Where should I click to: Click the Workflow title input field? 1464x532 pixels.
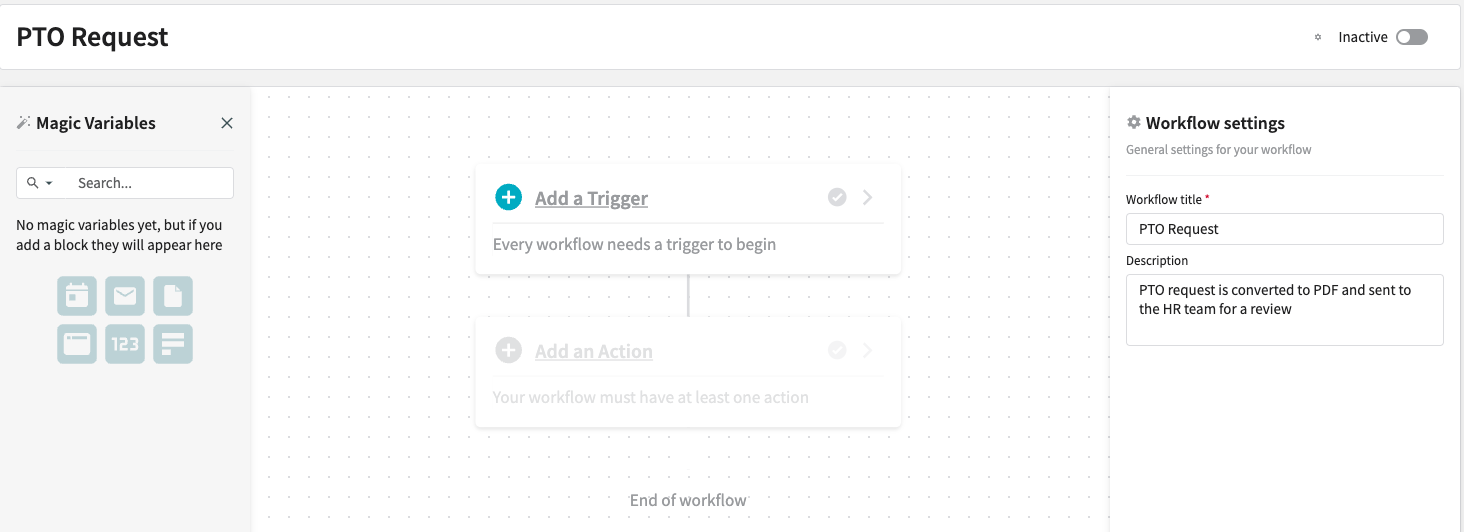(1284, 228)
